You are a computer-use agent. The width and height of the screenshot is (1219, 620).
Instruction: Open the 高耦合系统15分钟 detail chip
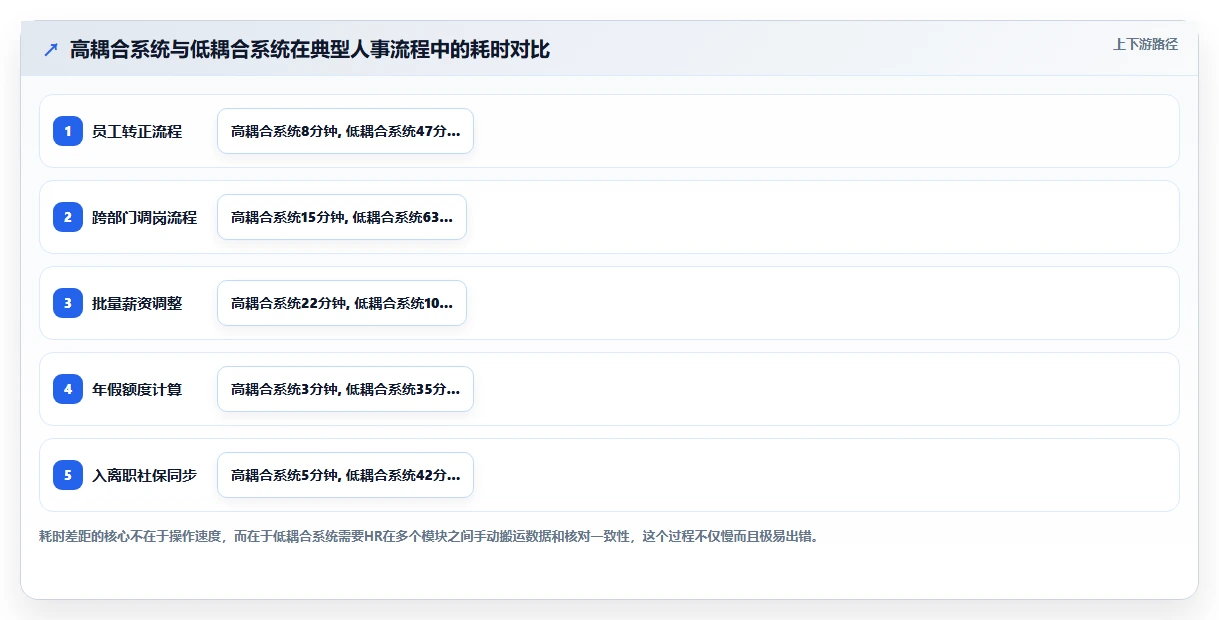click(x=342, y=217)
